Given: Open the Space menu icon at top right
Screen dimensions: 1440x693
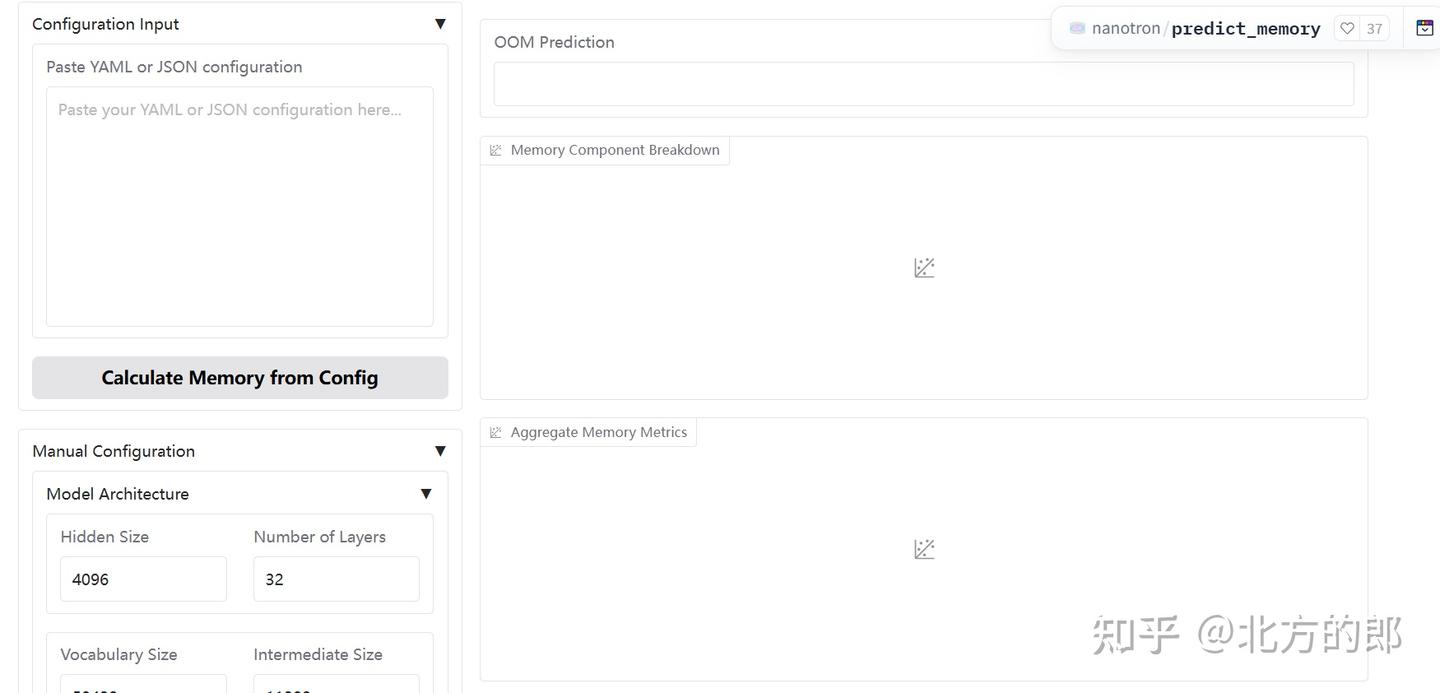Looking at the screenshot, I should point(1425,28).
